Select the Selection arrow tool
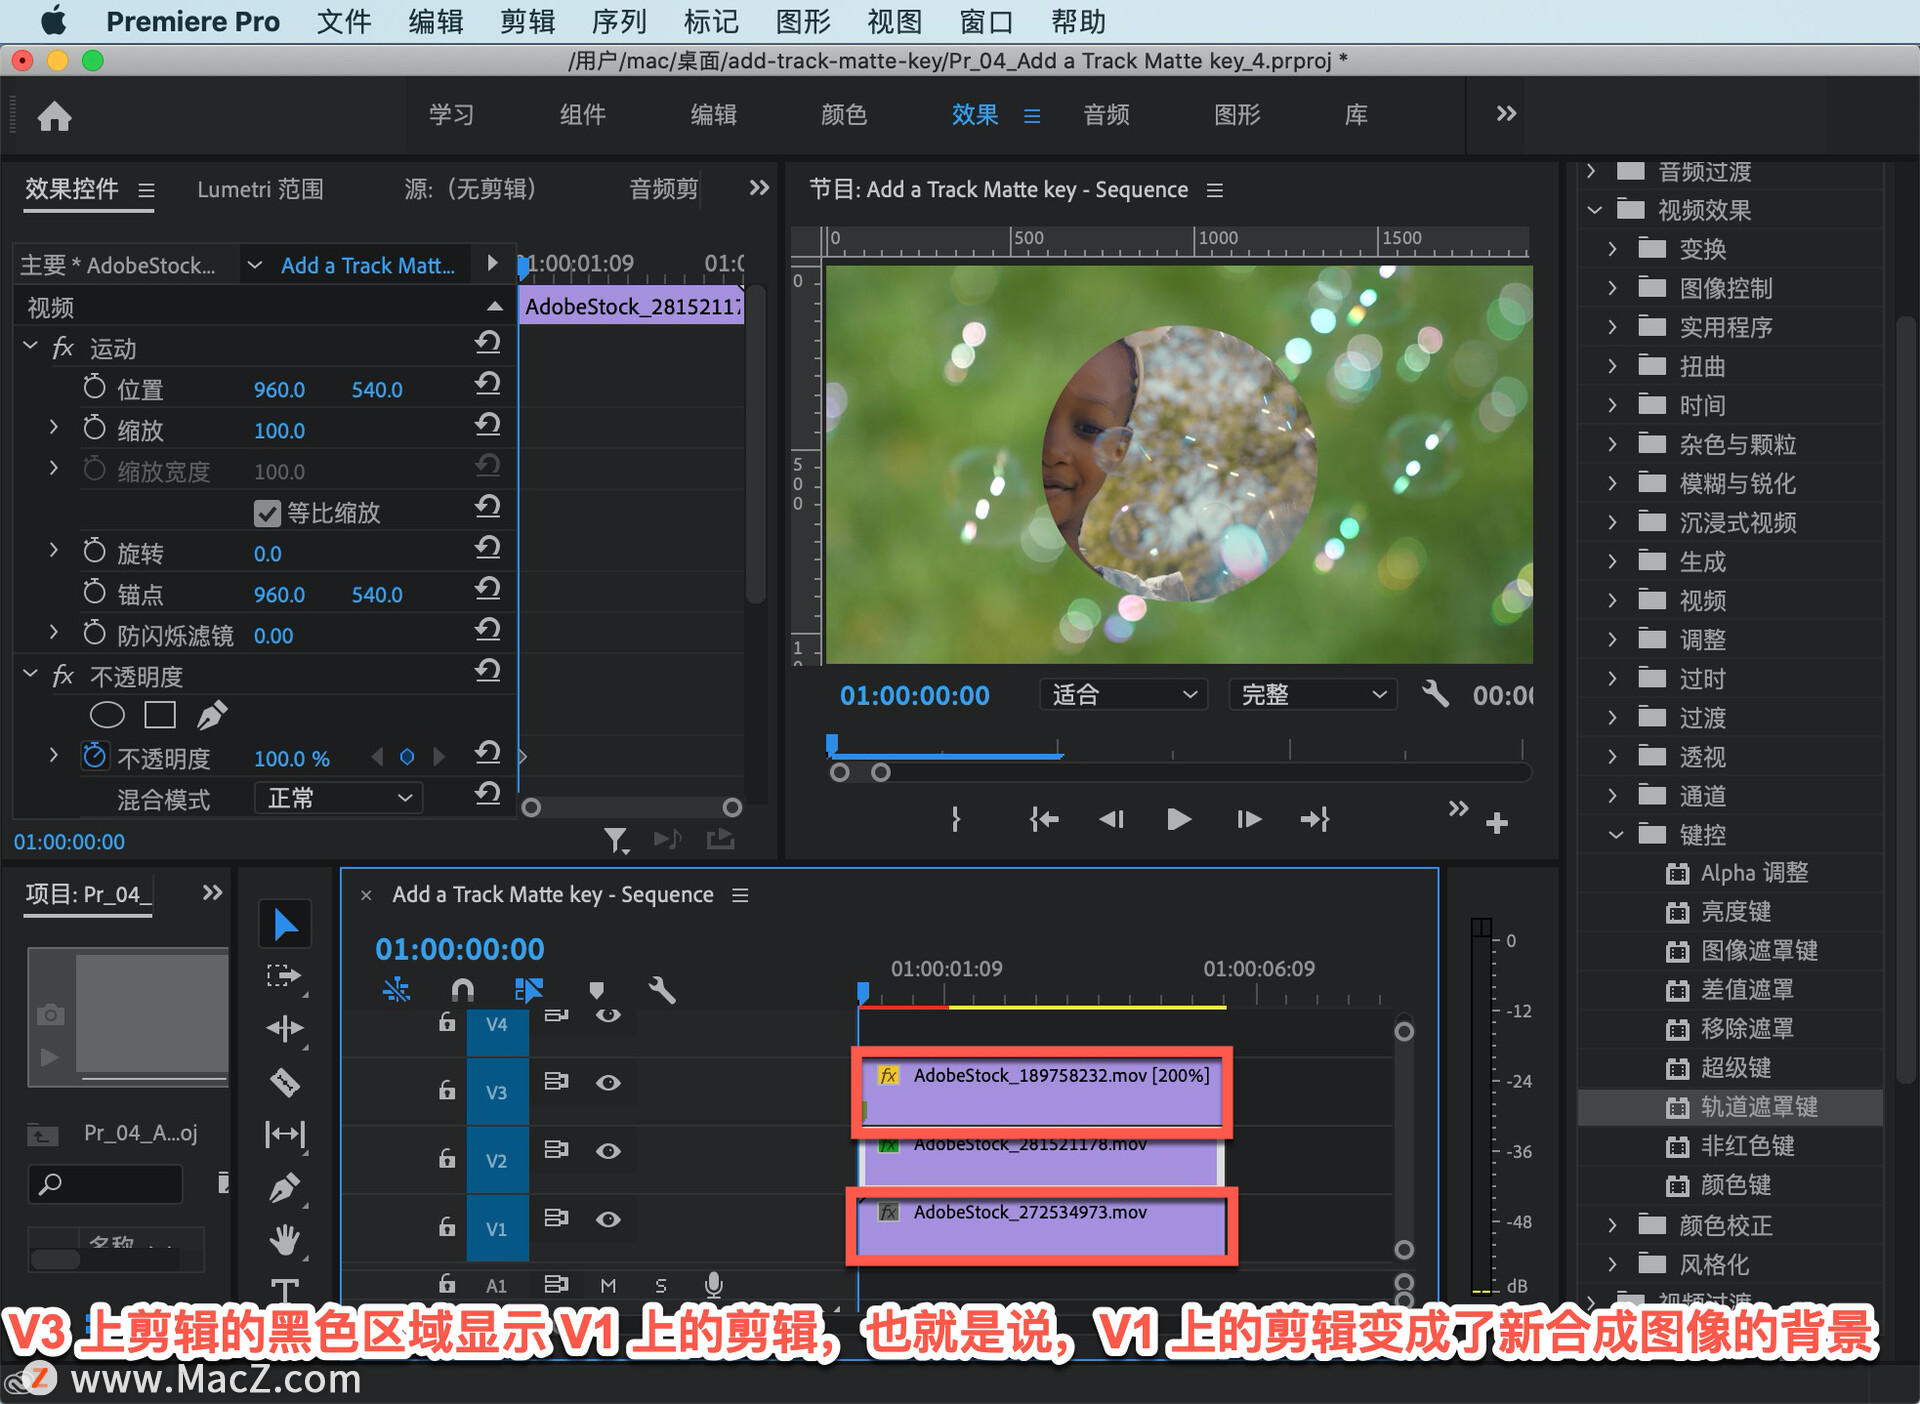The width and height of the screenshot is (1920, 1404). 284,924
